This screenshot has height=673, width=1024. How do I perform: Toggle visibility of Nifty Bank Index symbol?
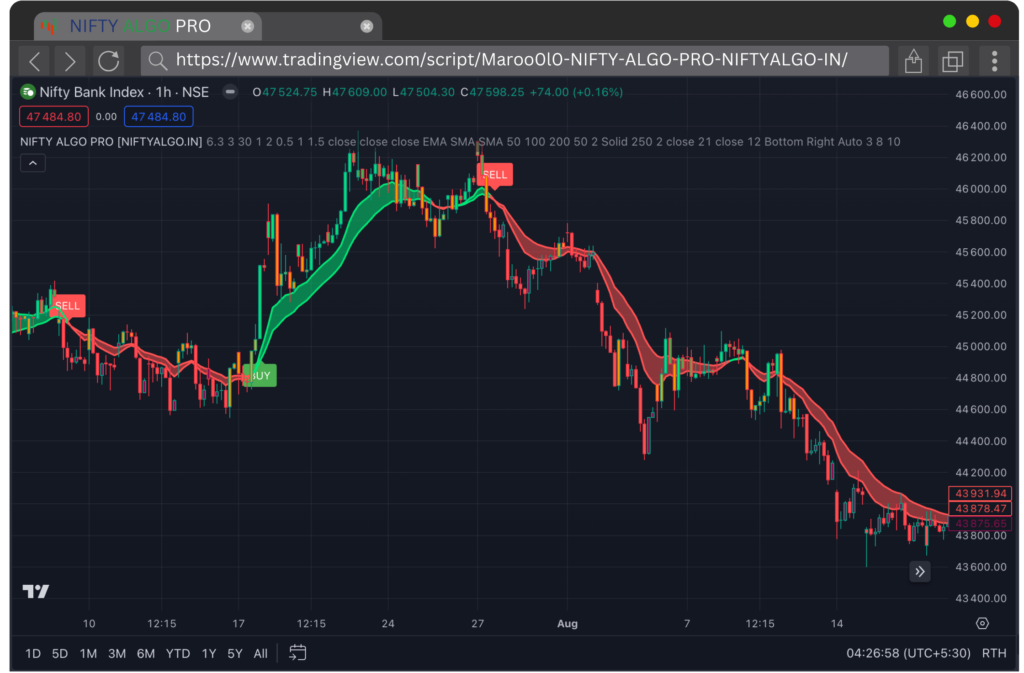point(230,92)
